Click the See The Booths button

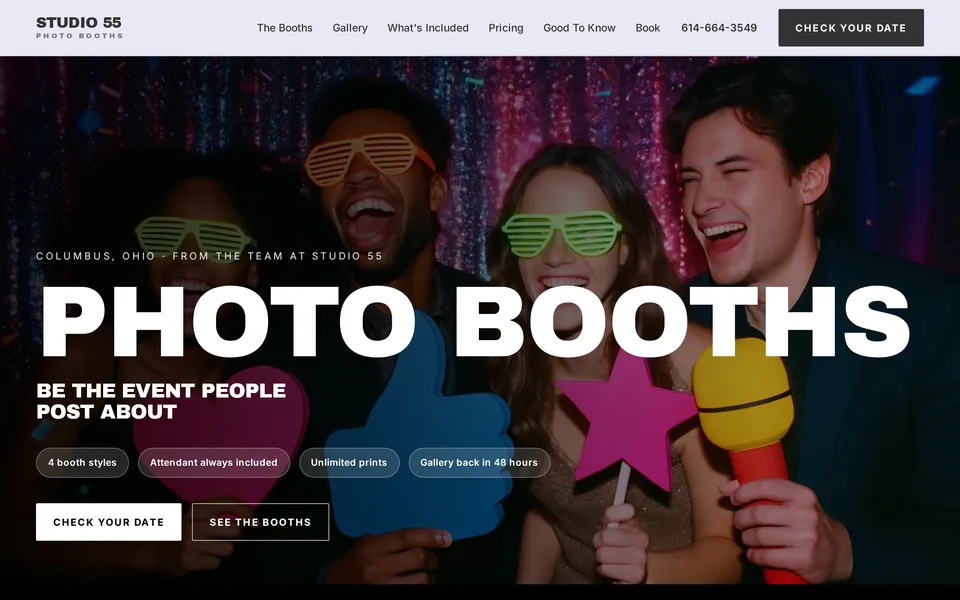(260, 522)
